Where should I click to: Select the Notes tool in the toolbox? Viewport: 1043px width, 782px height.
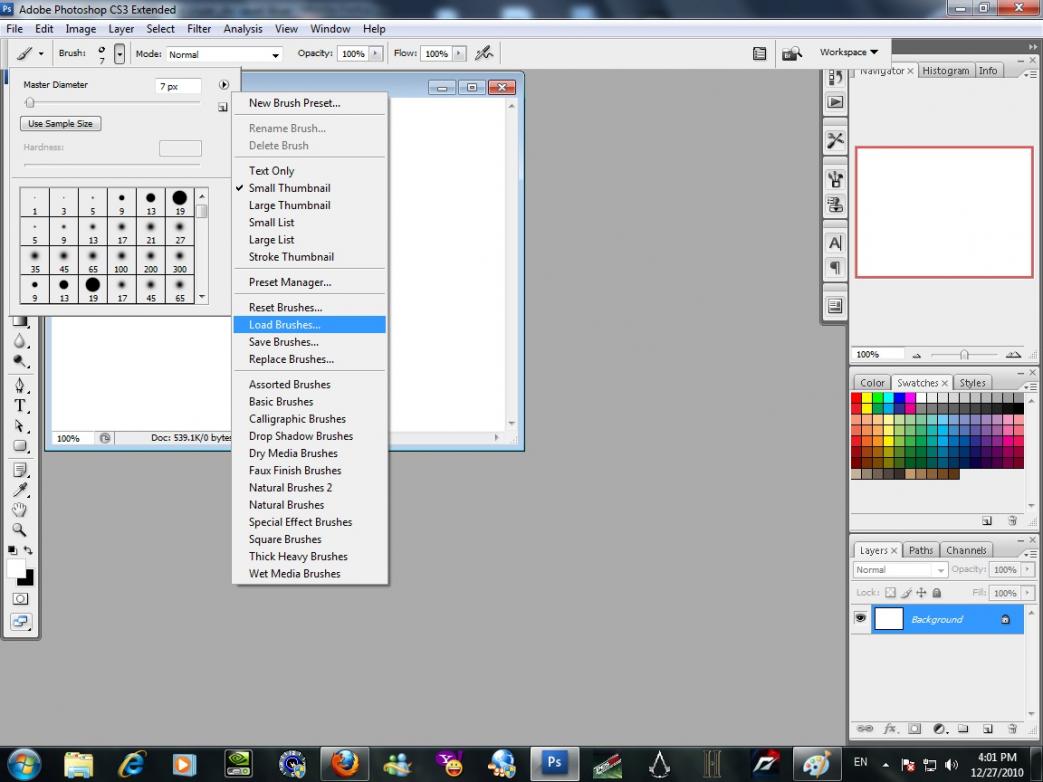(x=20, y=470)
